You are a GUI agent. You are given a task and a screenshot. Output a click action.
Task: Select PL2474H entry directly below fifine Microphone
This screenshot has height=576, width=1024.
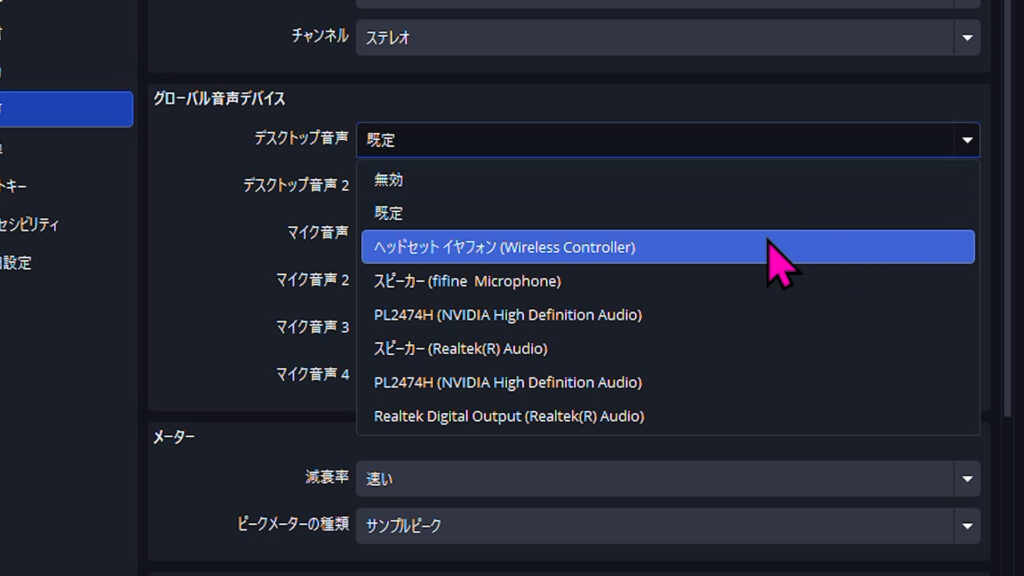(x=507, y=315)
